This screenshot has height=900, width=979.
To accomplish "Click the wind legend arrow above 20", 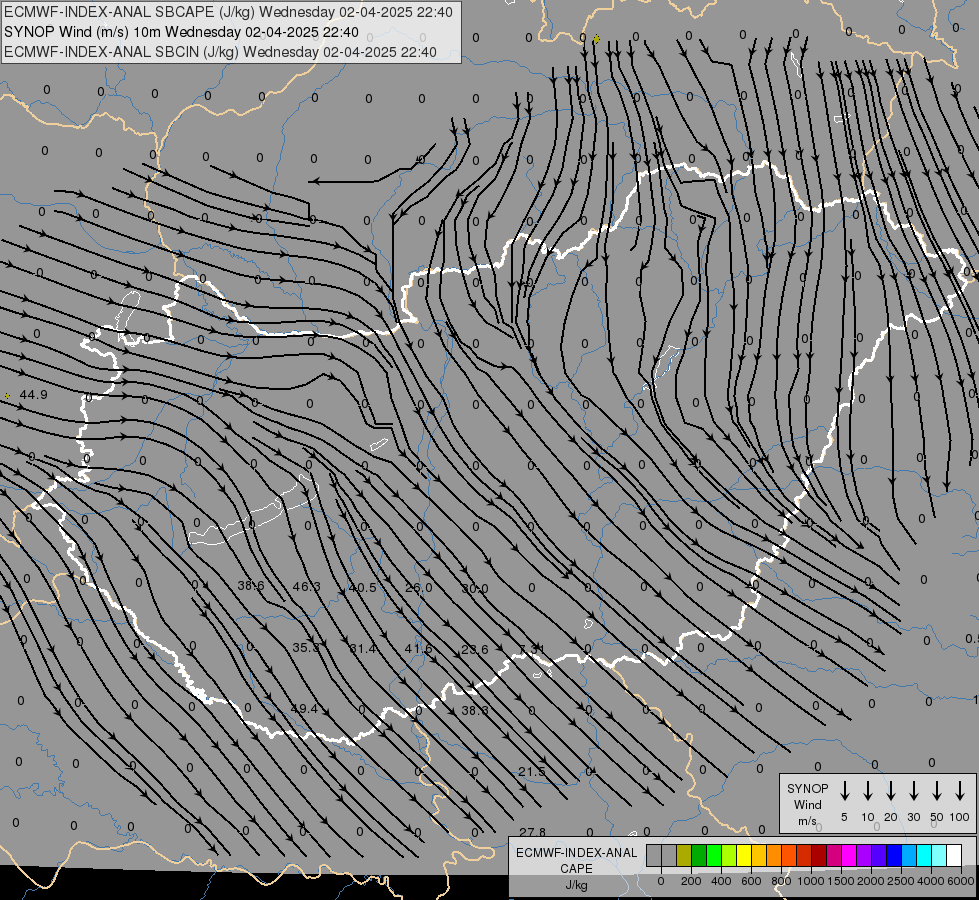I will [x=891, y=791].
